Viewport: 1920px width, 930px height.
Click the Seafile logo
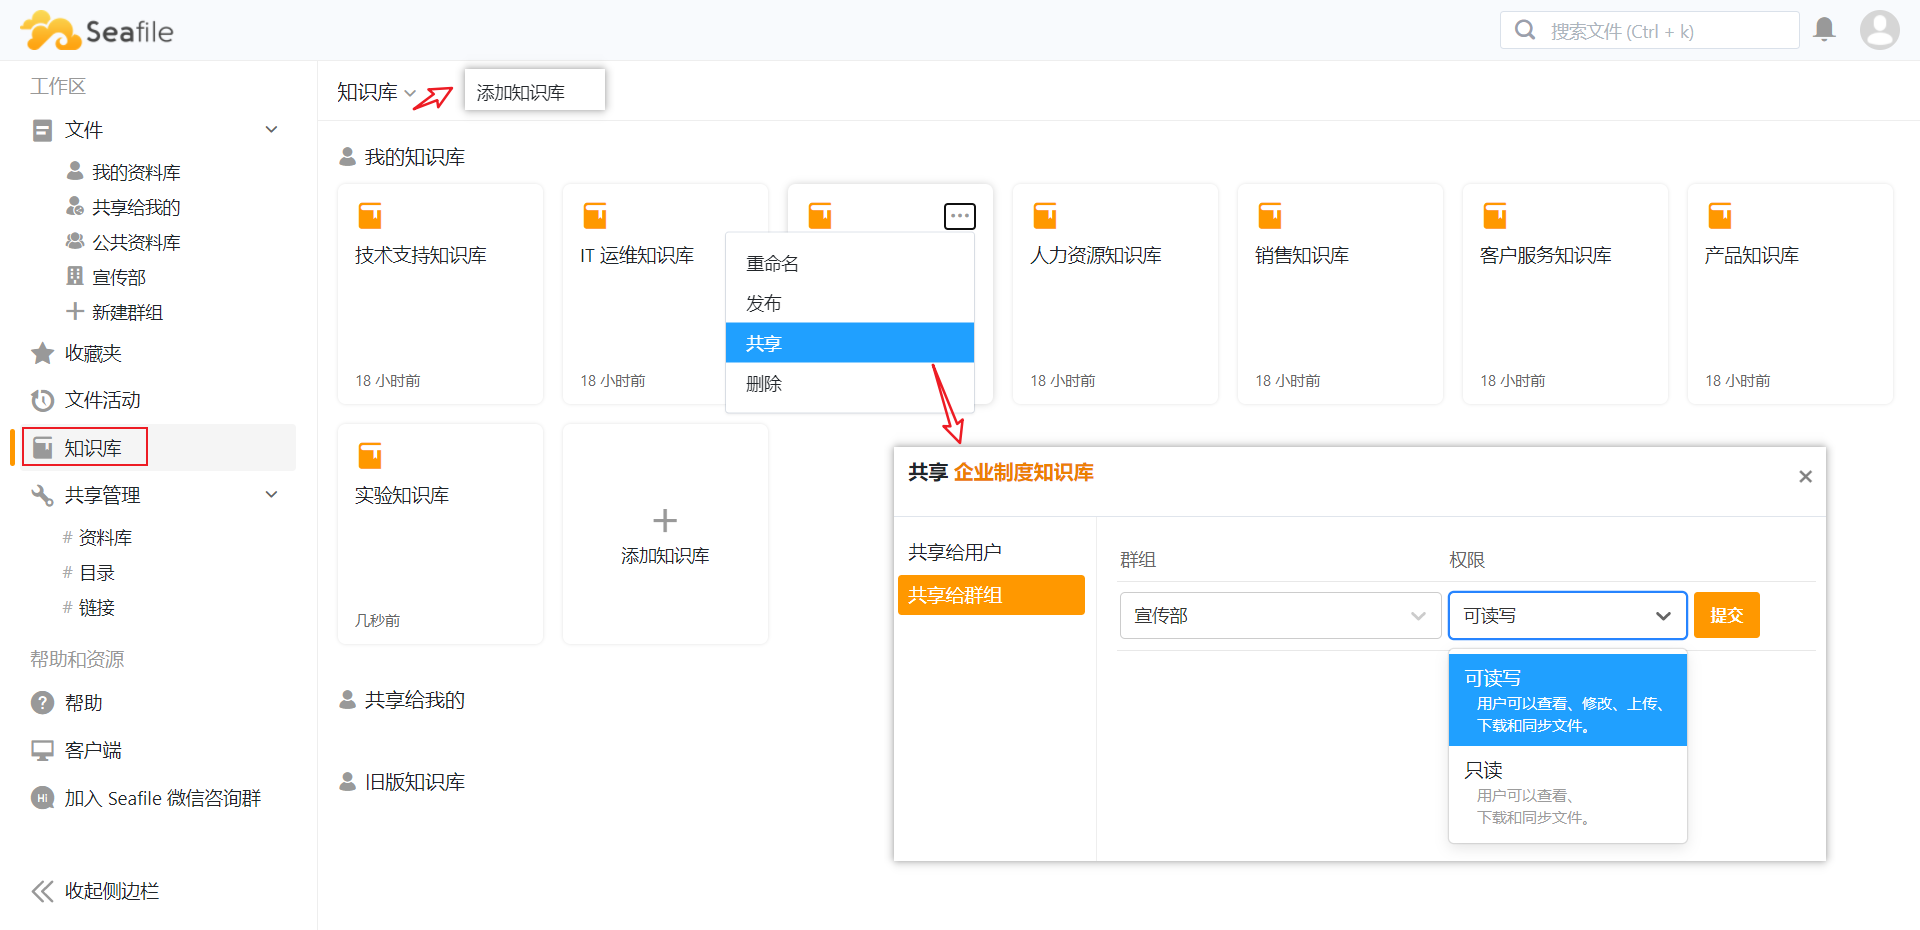(x=97, y=31)
